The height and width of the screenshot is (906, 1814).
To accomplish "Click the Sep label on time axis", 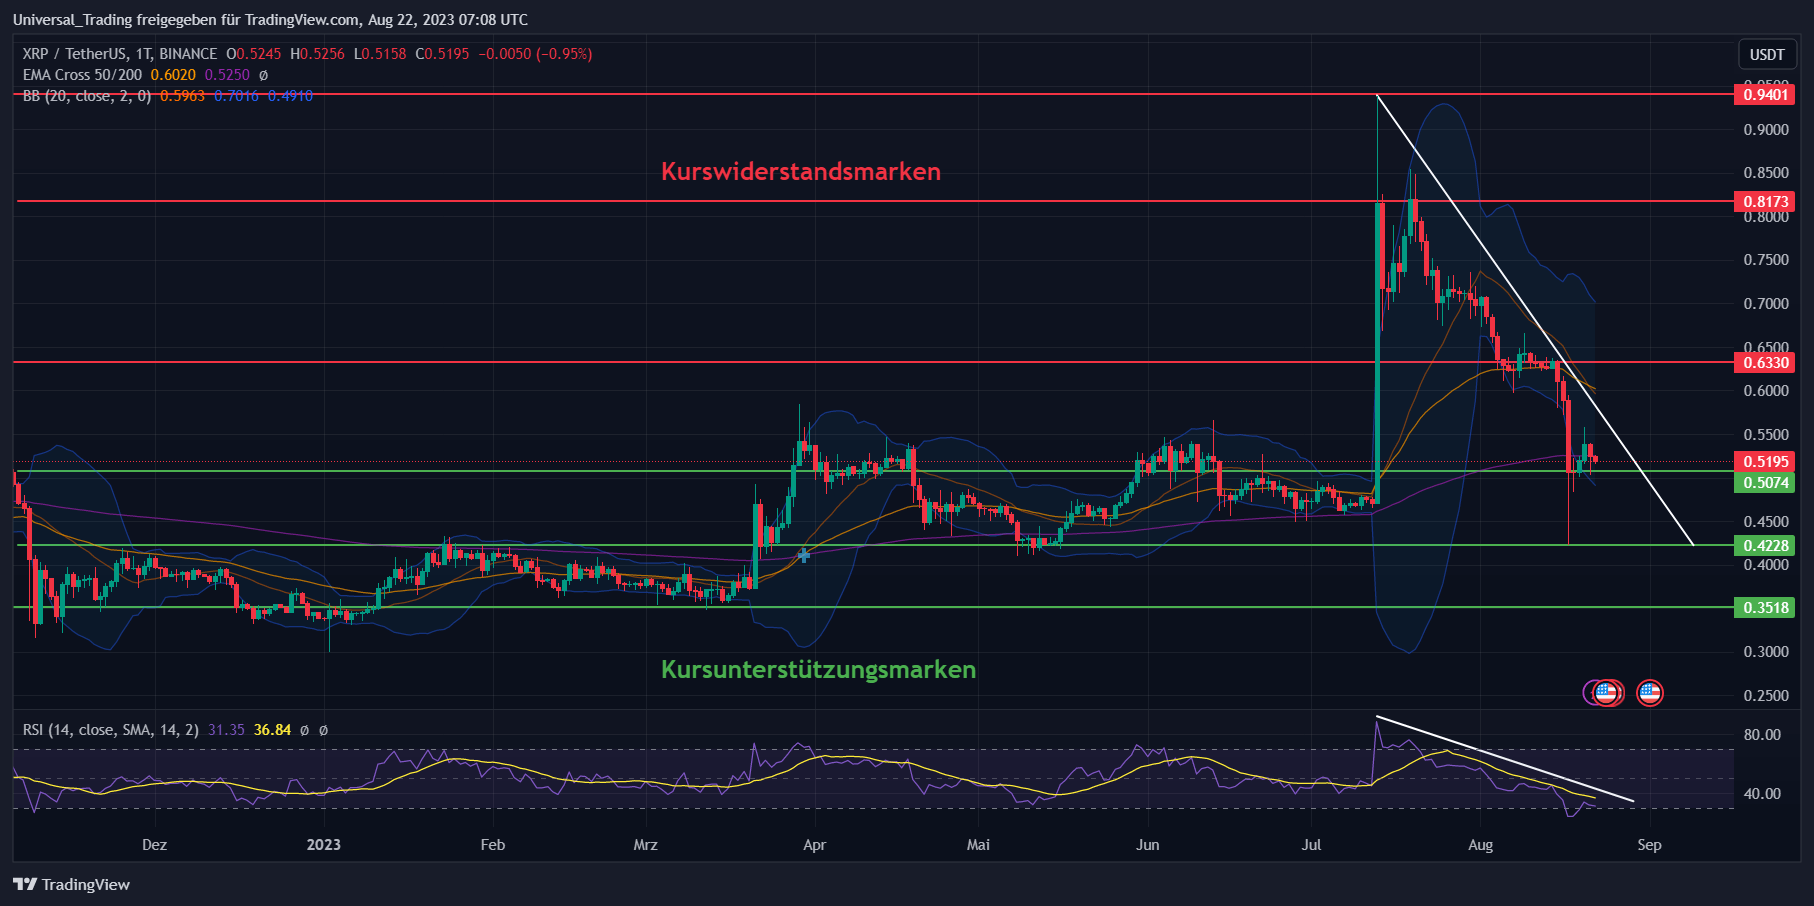I will (1649, 845).
